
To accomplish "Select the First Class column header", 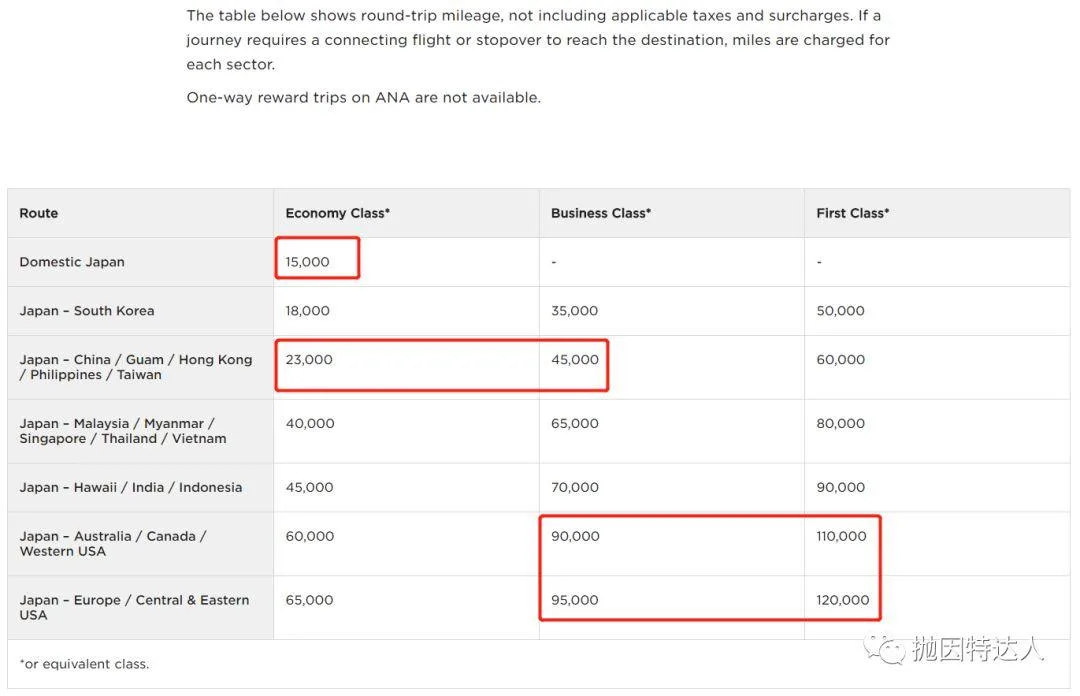I will (852, 213).
